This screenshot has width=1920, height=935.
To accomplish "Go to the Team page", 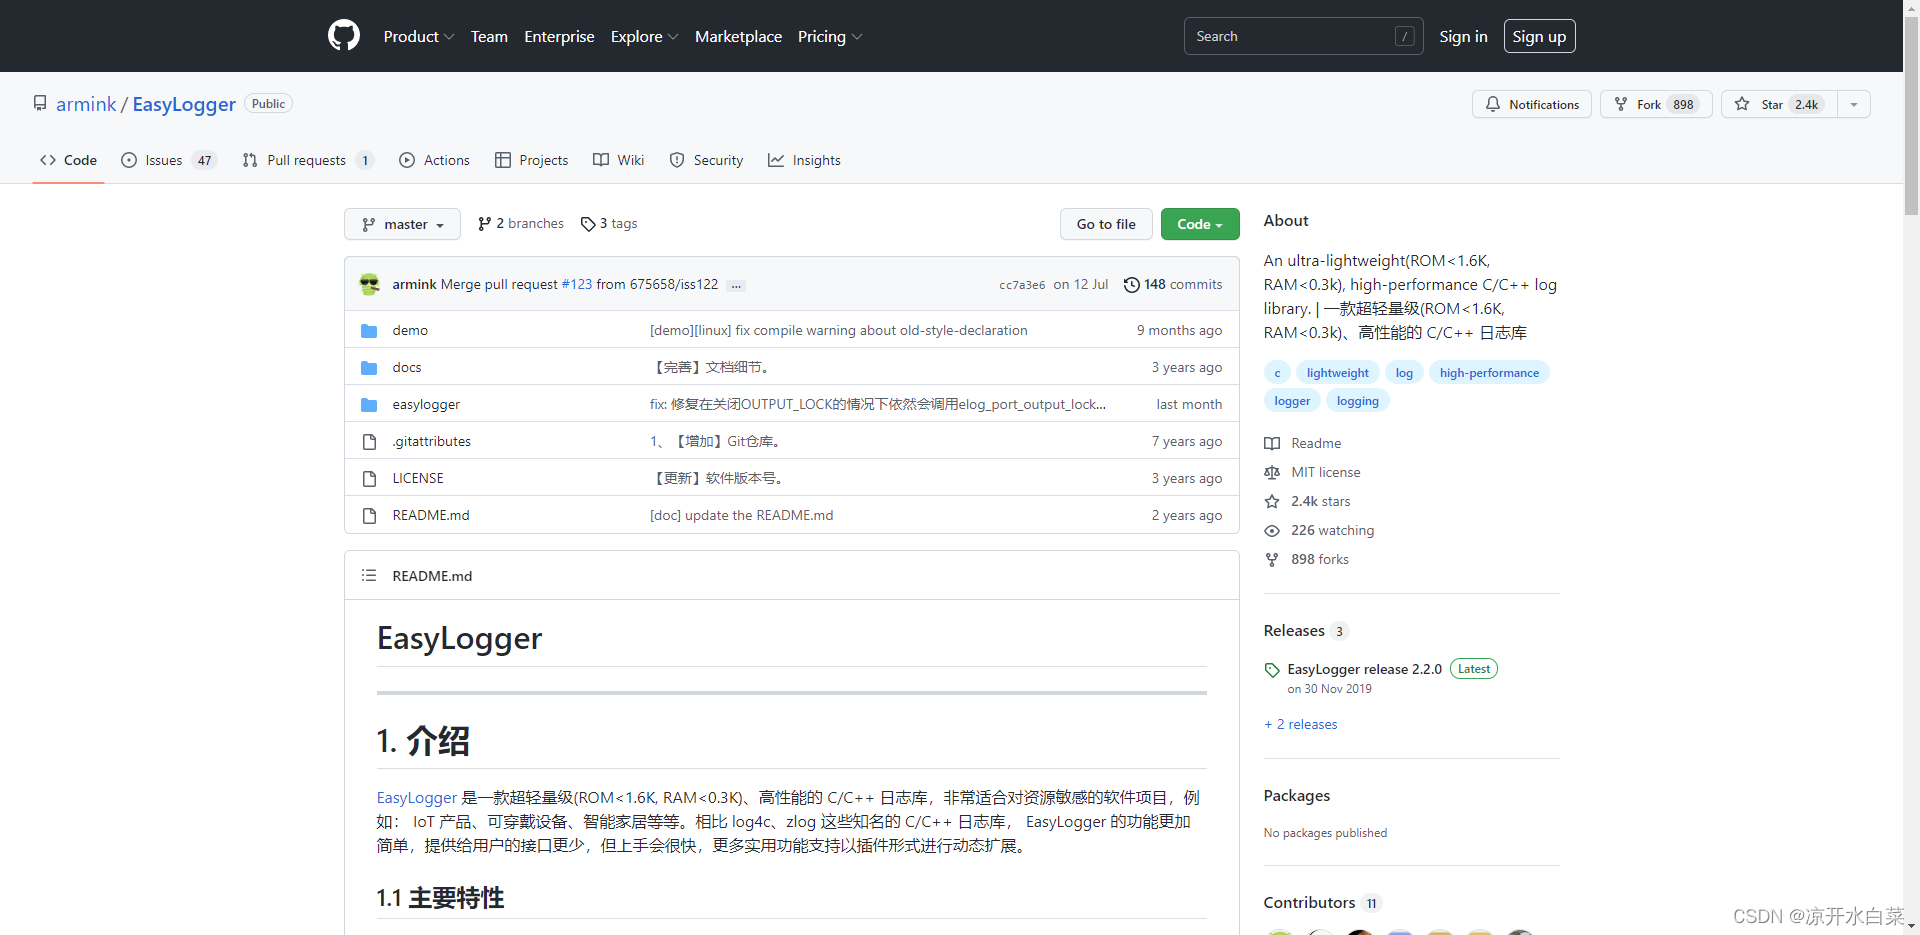I will 489,36.
